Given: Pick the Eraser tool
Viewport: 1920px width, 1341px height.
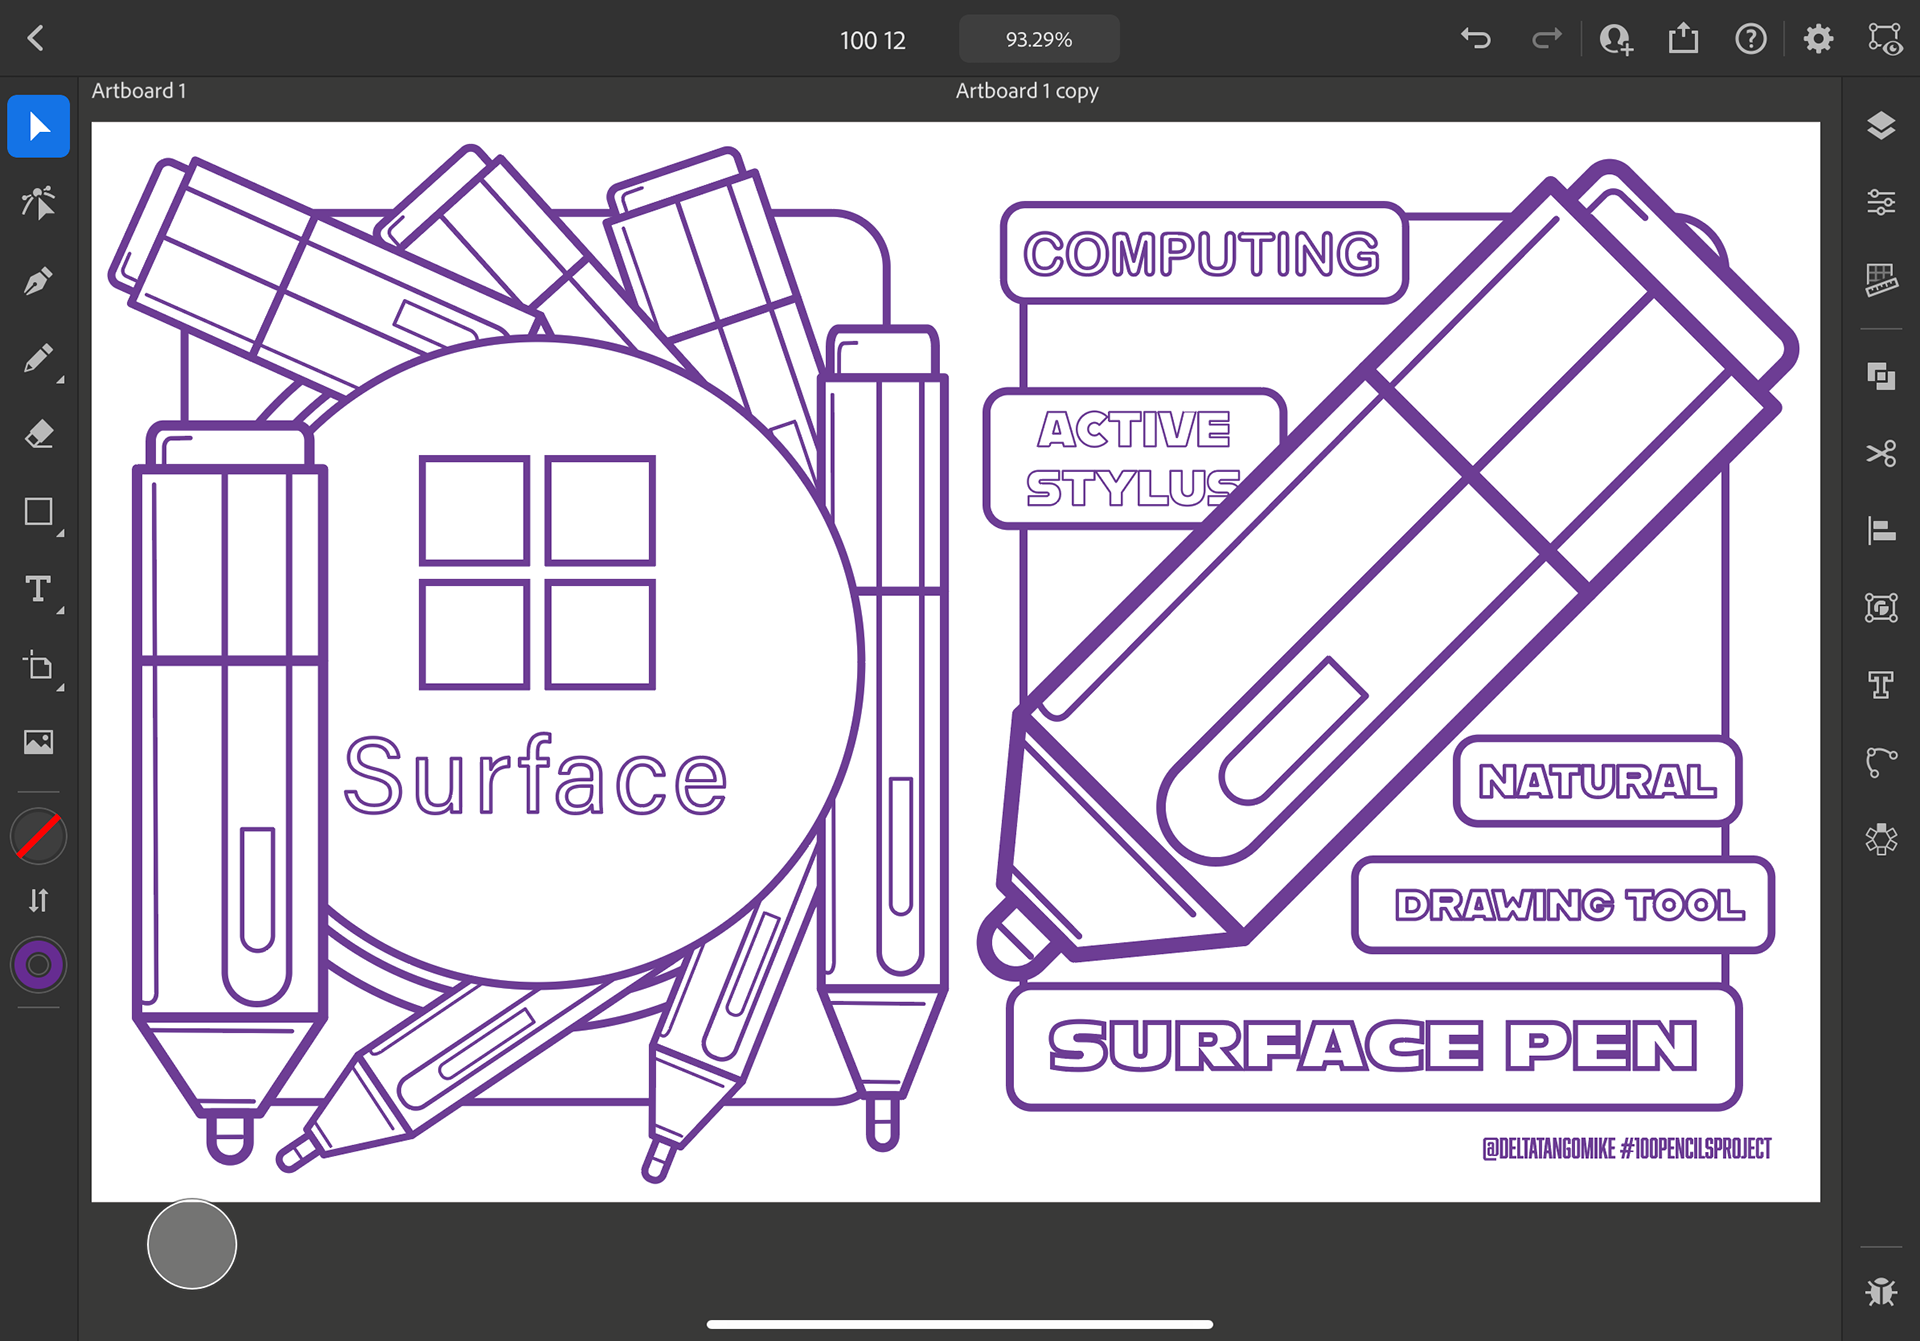Looking at the screenshot, I should (38, 434).
